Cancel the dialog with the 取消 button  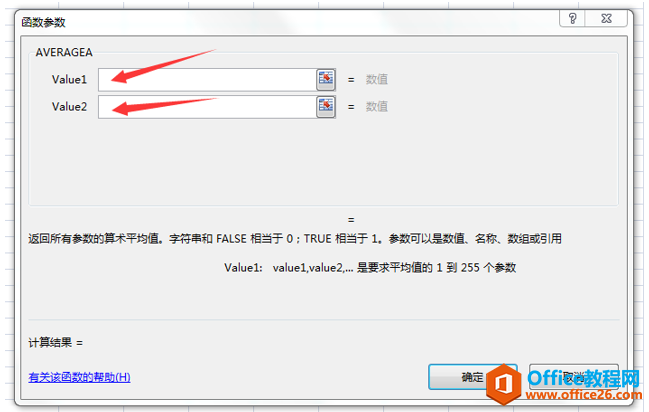click(x=574, y=377)
